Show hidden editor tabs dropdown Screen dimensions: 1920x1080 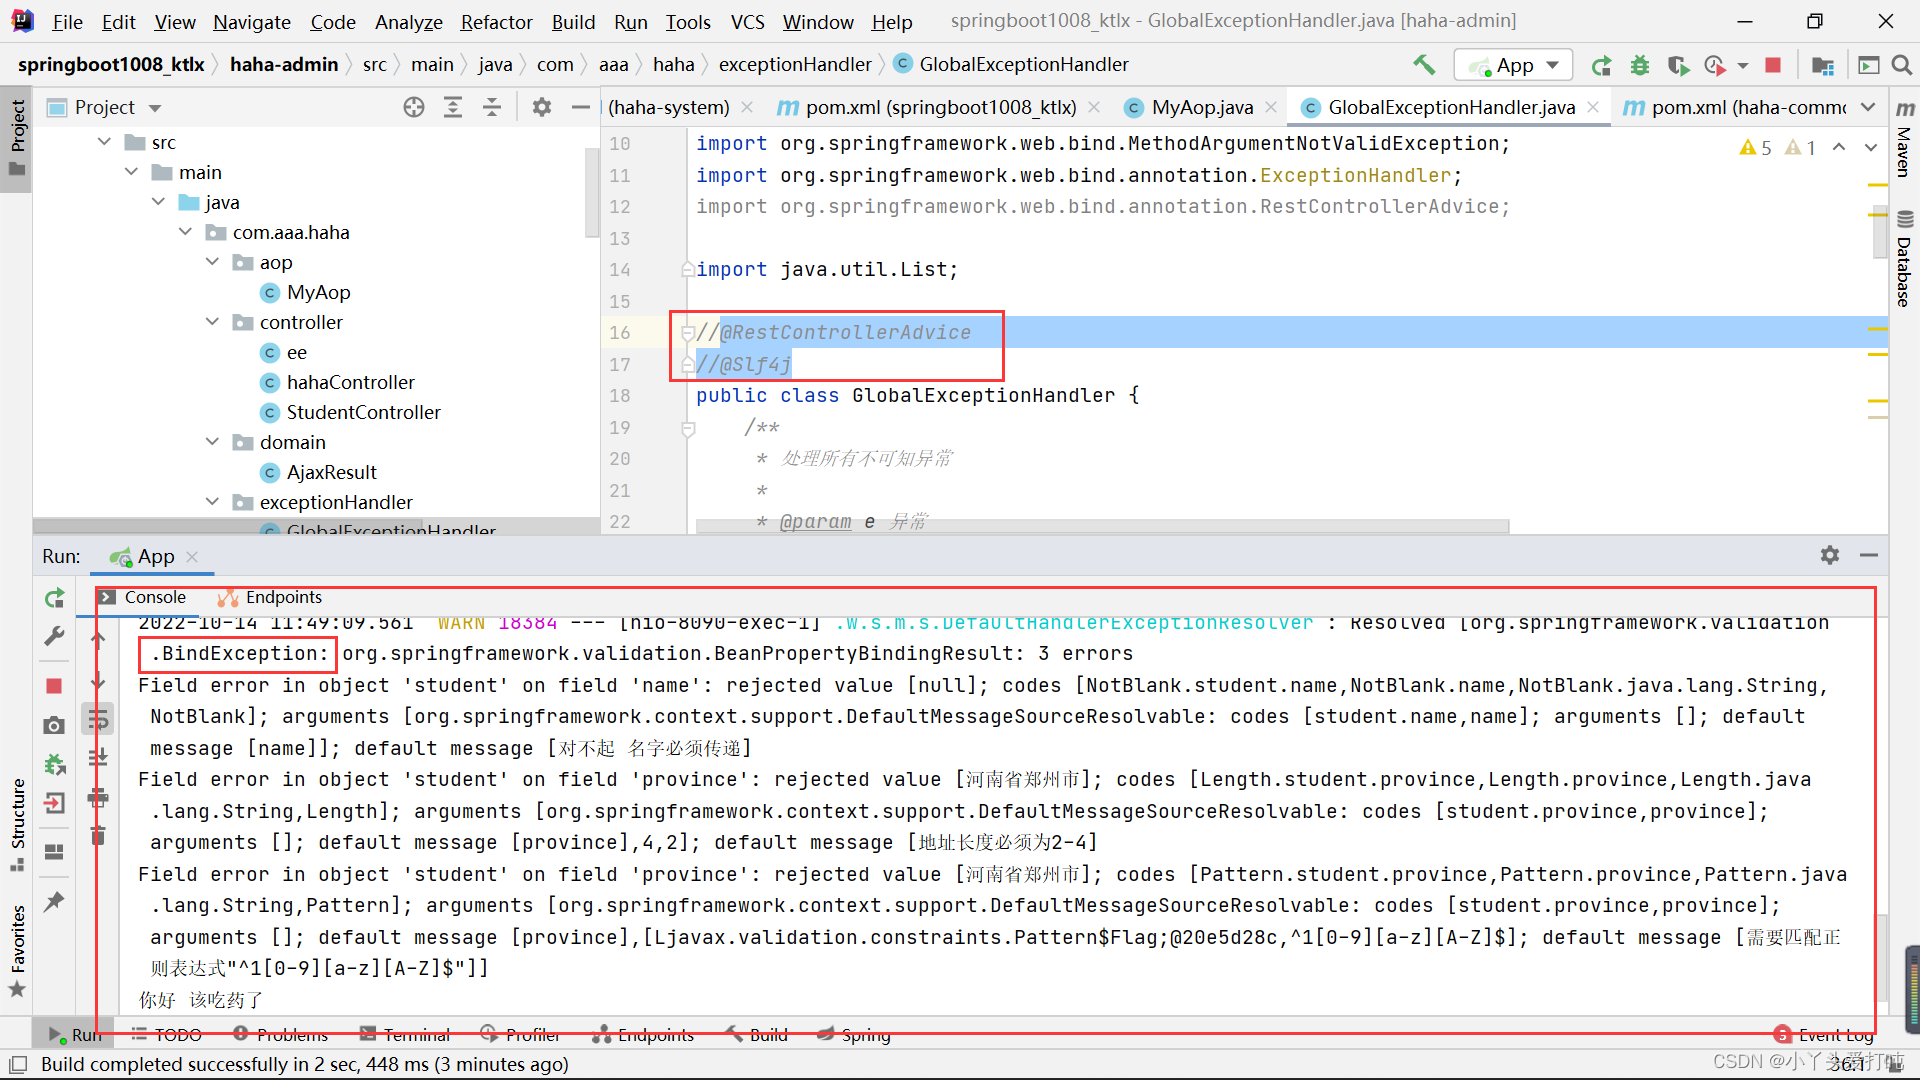coord(1868,107)
